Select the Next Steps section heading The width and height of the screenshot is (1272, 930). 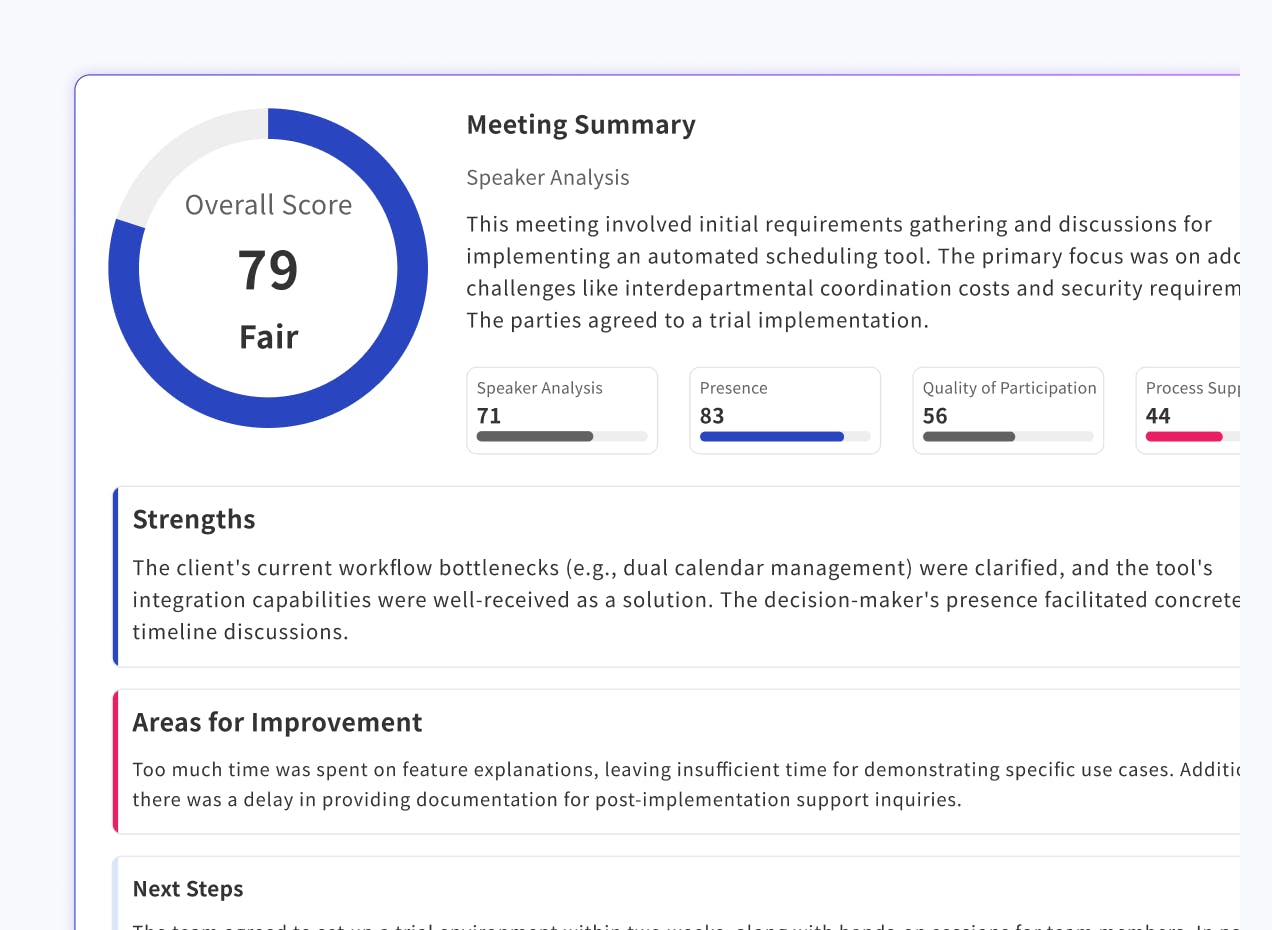[188, 889]
